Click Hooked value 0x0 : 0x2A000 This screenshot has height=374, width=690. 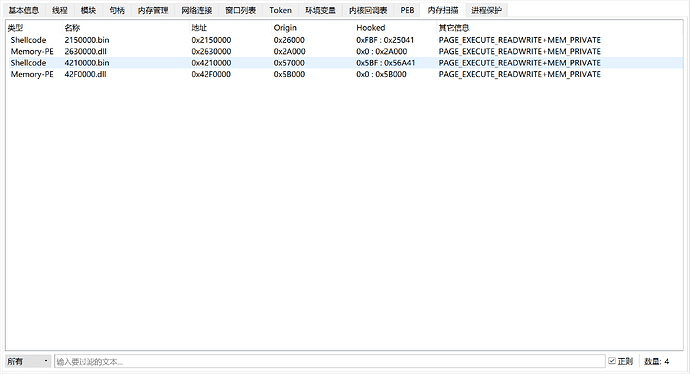pos(382,51)
